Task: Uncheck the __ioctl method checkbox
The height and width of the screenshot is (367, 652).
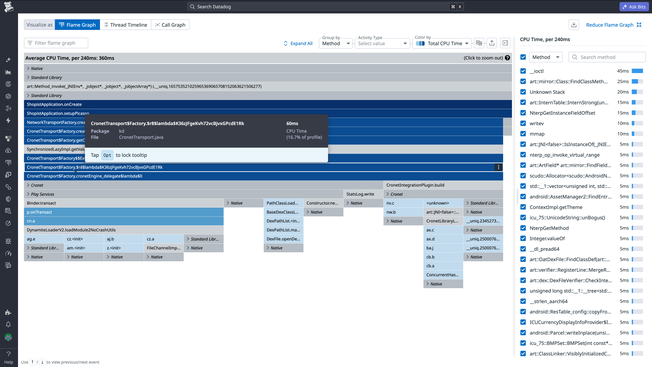Action: pos(523,71)
